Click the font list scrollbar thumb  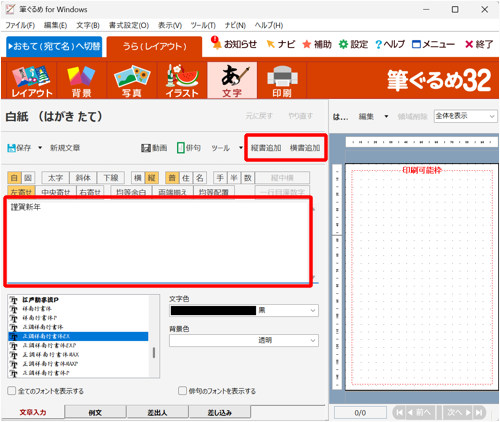pos(154,352)
